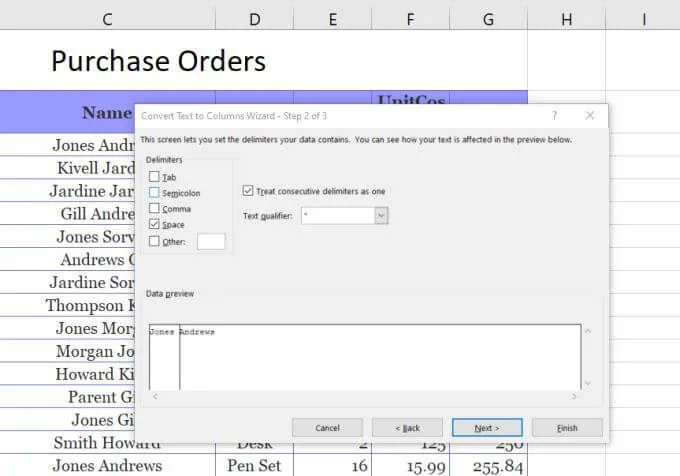
Task: Select column H header
Action: click(567, 19)
